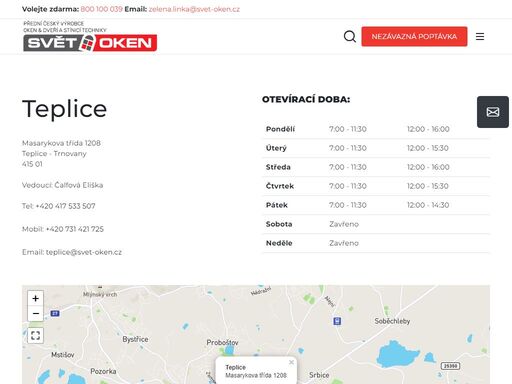Call the free number 800 100 039
This screenshot has width=512, height=384.
tap(102, 9)
